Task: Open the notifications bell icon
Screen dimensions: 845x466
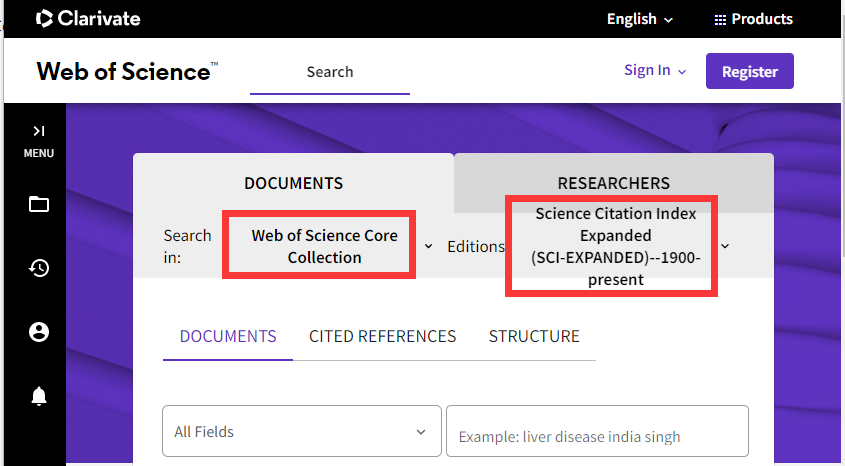Action: 39,396
